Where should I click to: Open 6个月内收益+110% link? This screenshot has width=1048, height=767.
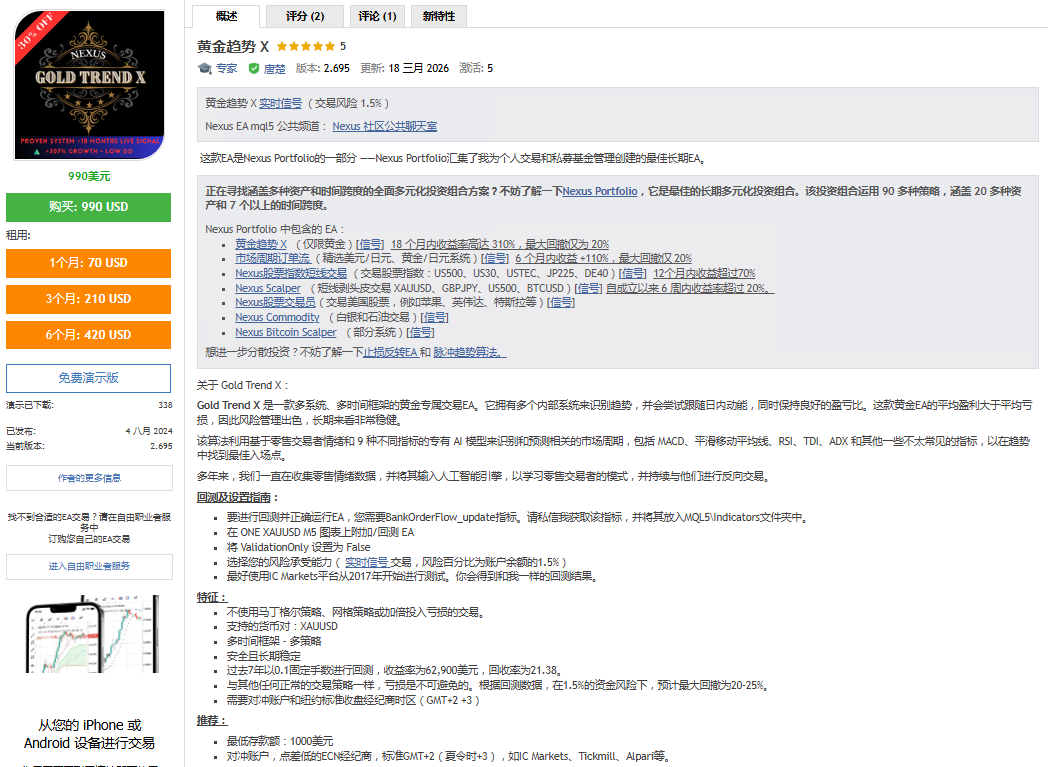604,258
